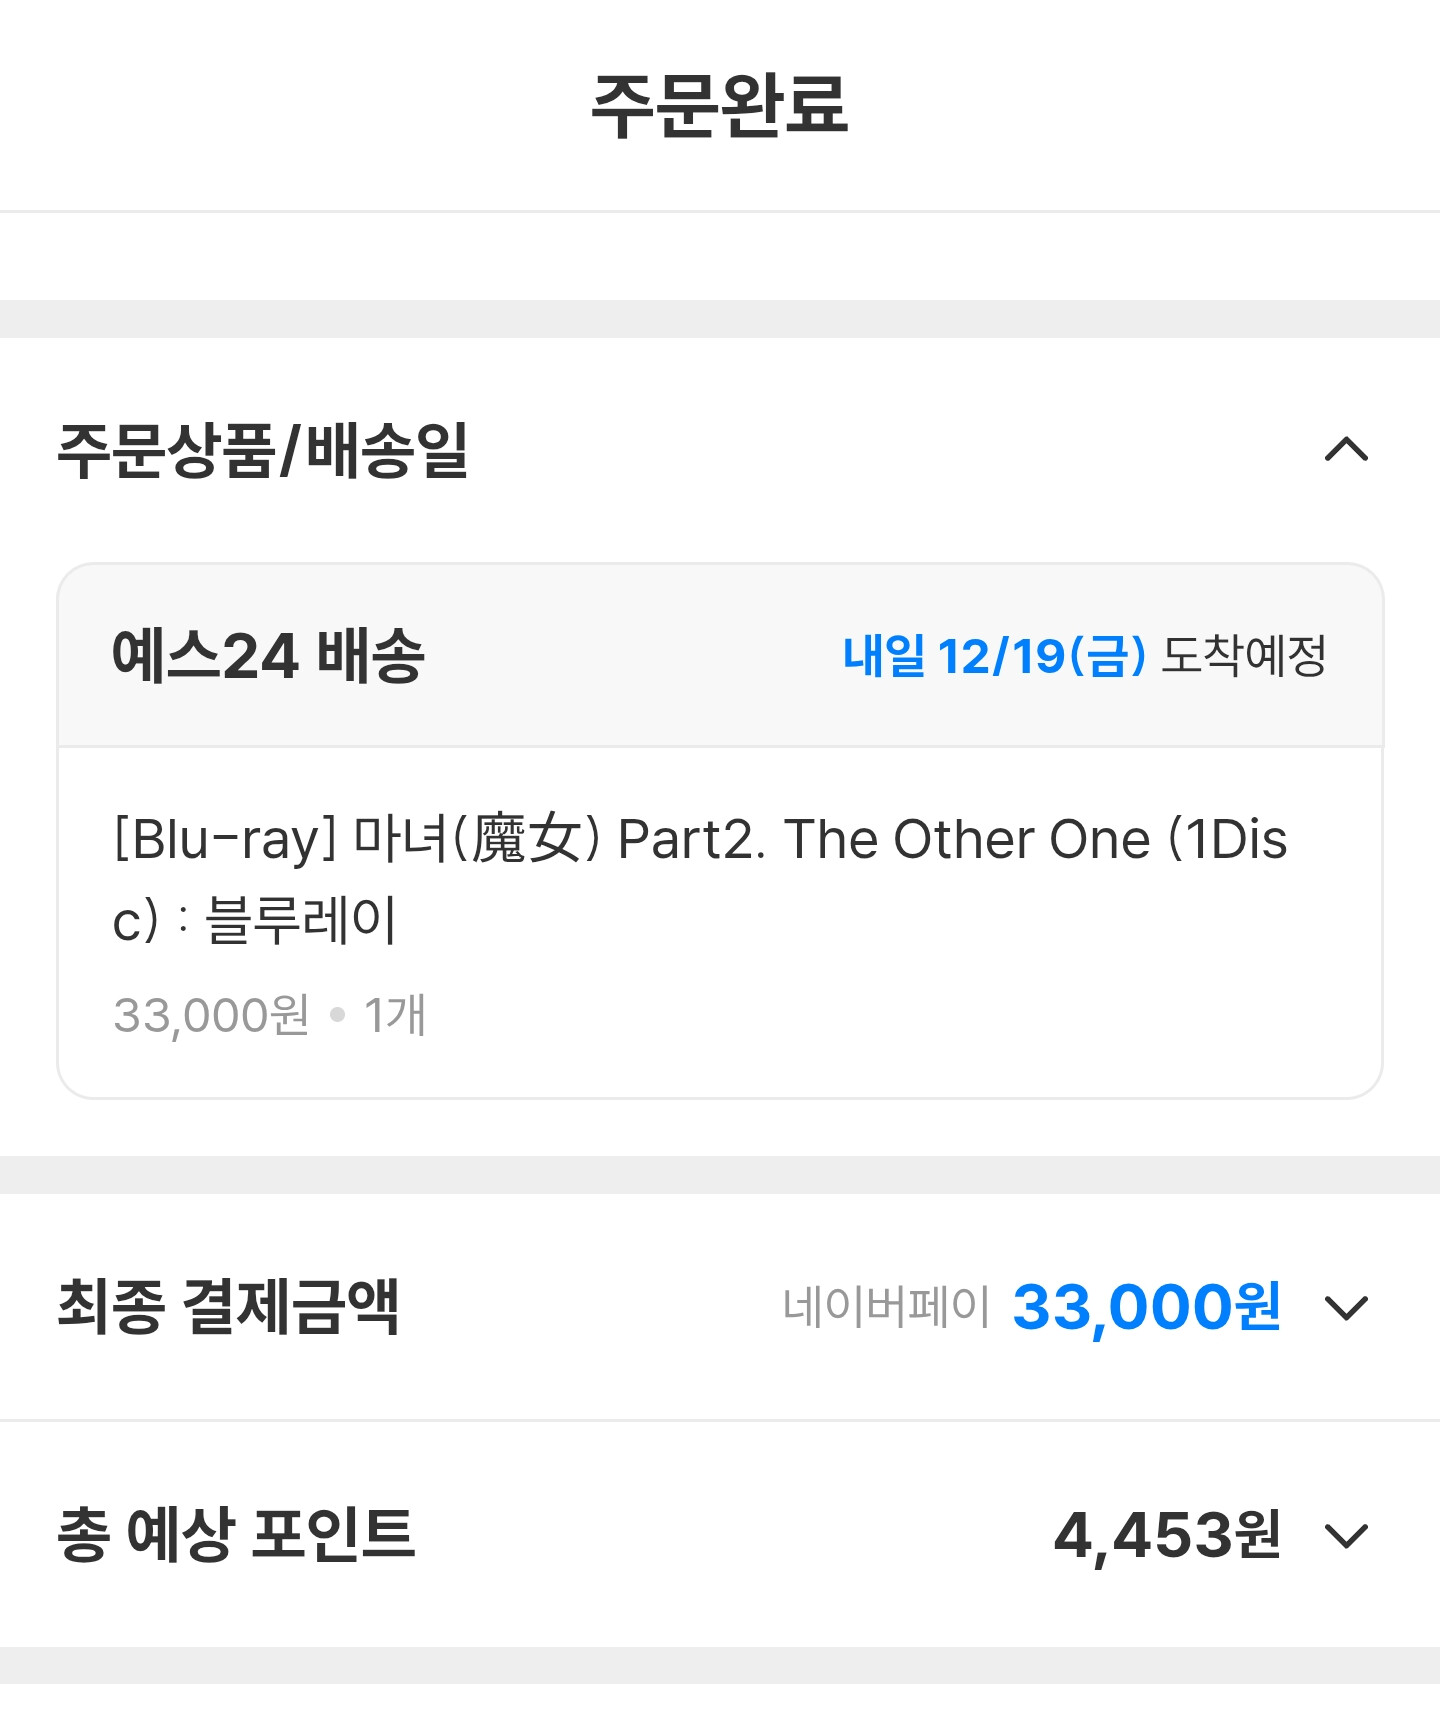The width and height of the screenshot is (1440, 1720).
Task: Click the "Part2." text in product name
Action: (691, 839)
